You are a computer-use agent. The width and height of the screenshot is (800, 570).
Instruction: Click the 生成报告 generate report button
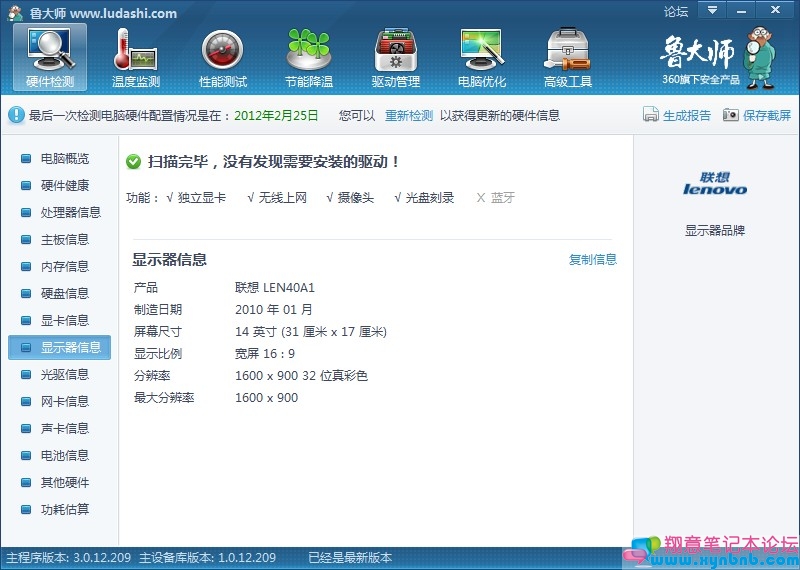click(677, 115)
